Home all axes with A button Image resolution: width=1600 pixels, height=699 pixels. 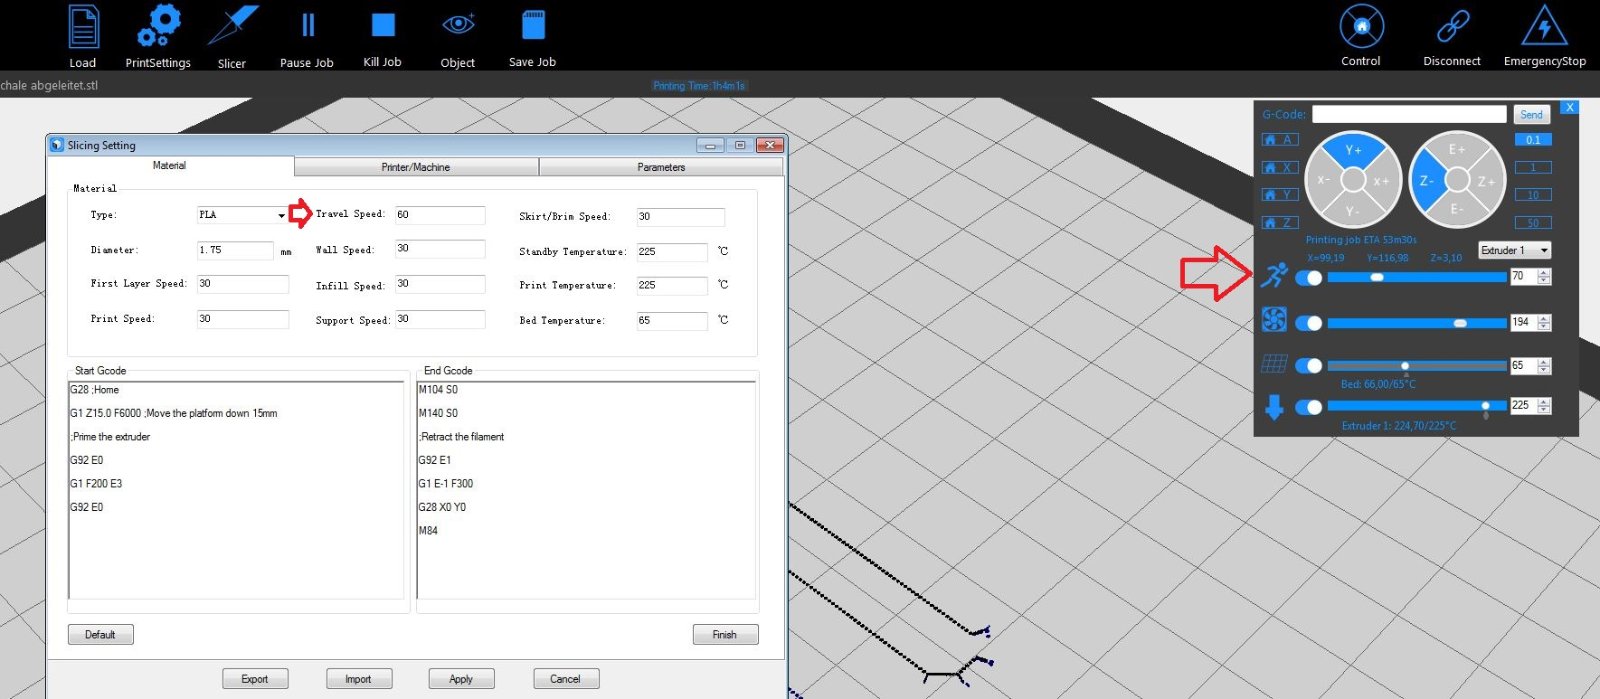click(1280, 140)
